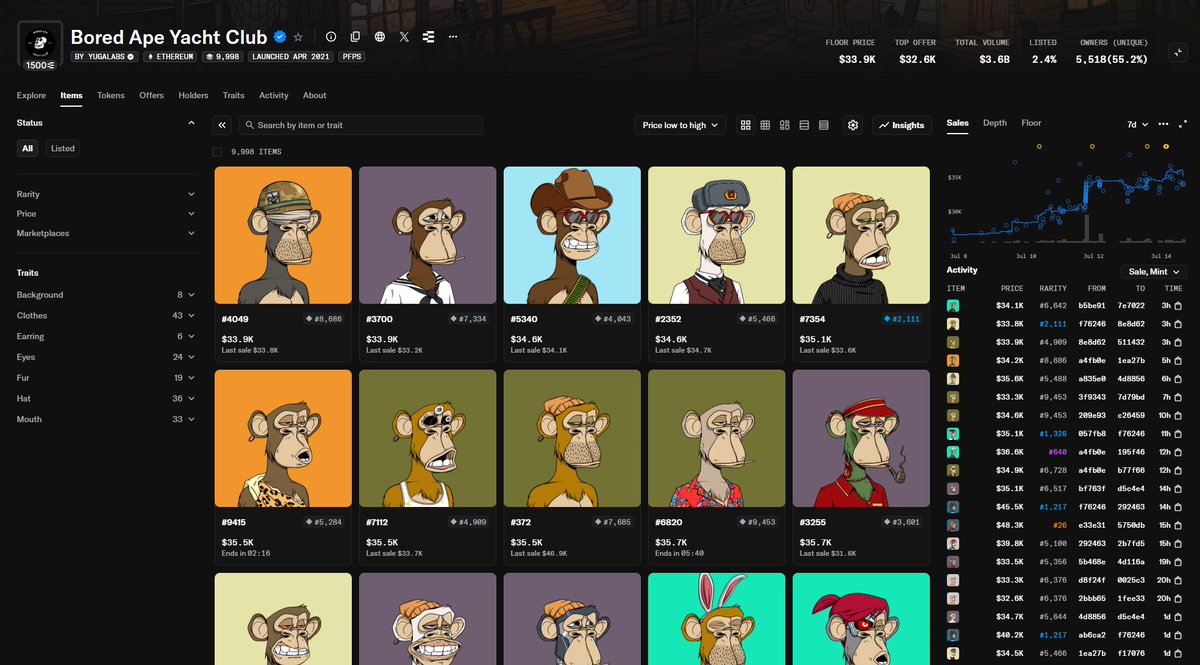This screenshot has height=665, width=1200.
Task: Switch the chart to the Floor tab
Action: click(1031, 123)
